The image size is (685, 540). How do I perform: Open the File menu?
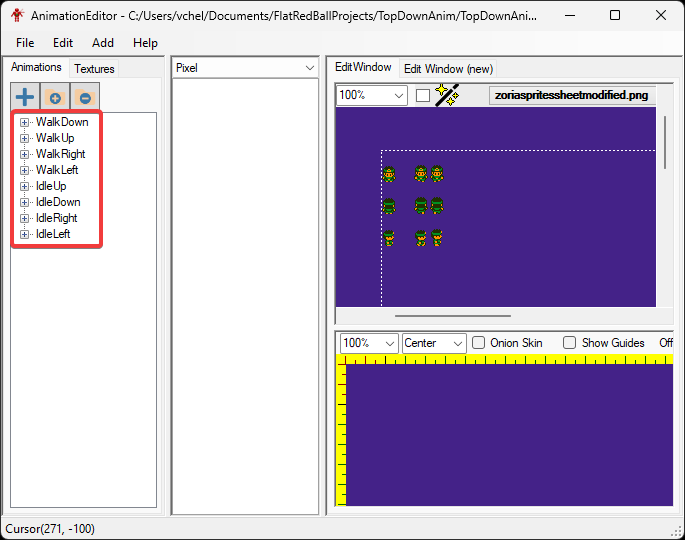pos(25,43)
